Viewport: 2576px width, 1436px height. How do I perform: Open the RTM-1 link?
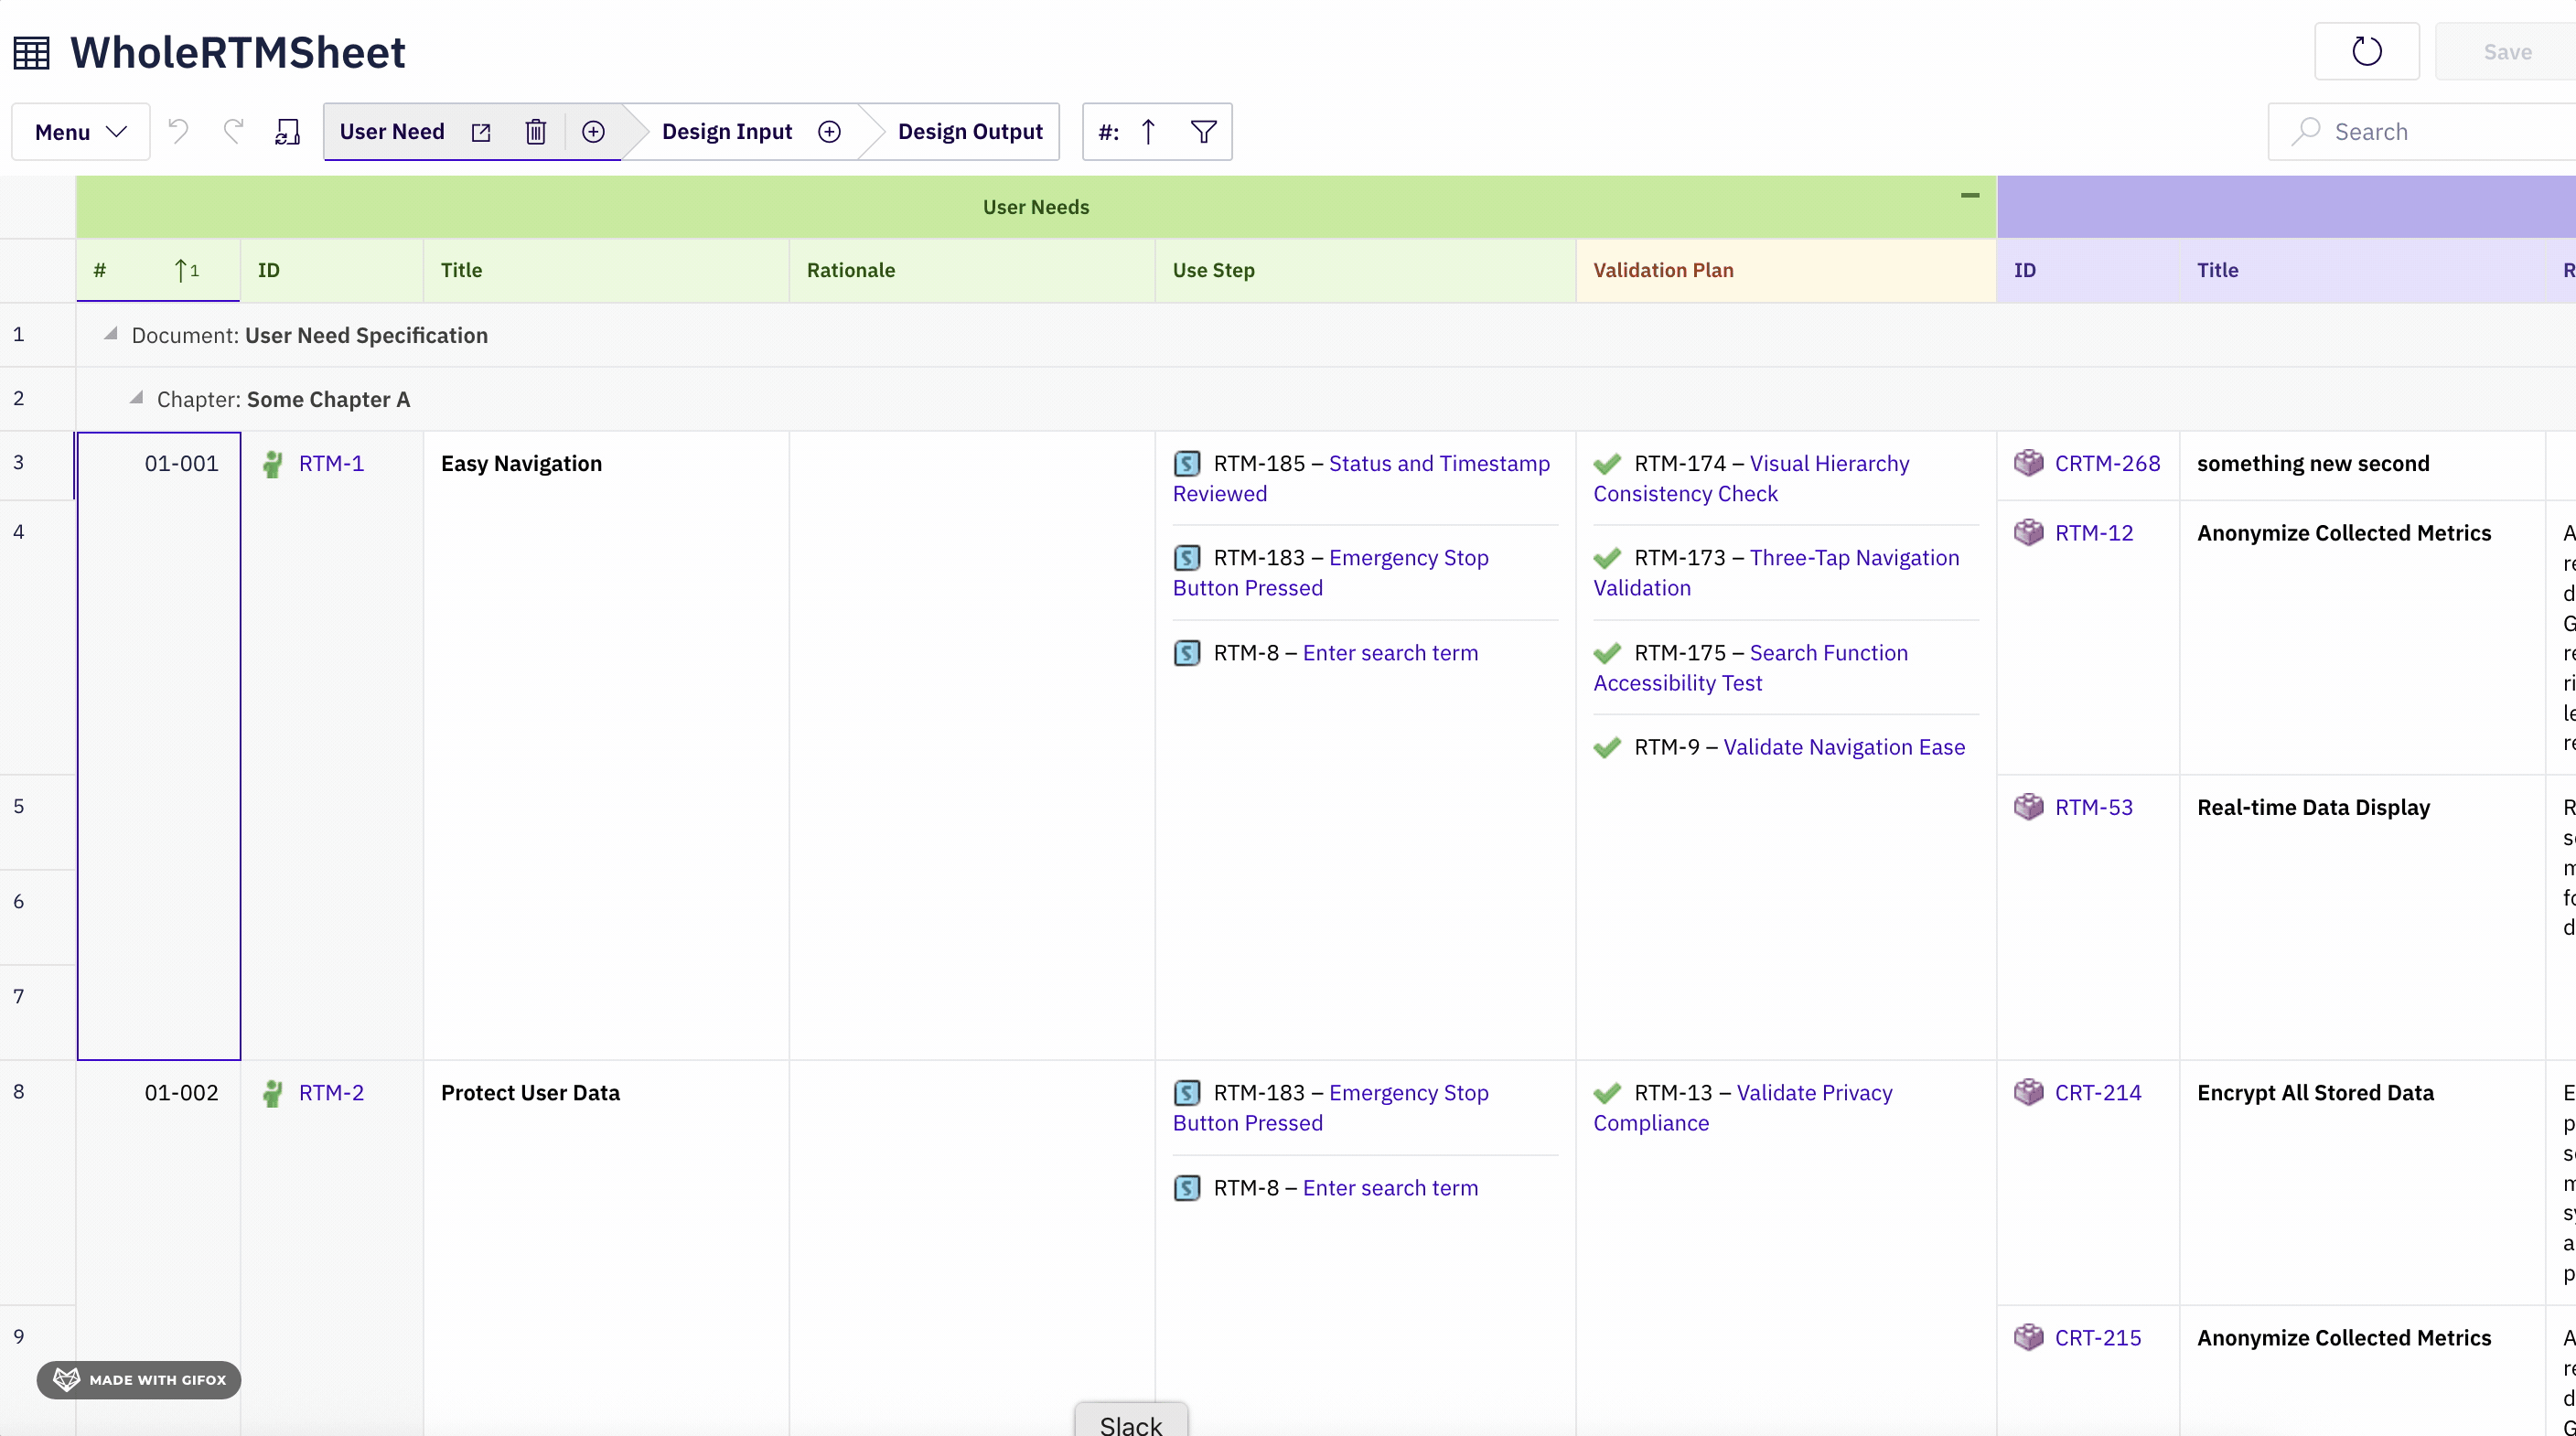coord(331,463)
